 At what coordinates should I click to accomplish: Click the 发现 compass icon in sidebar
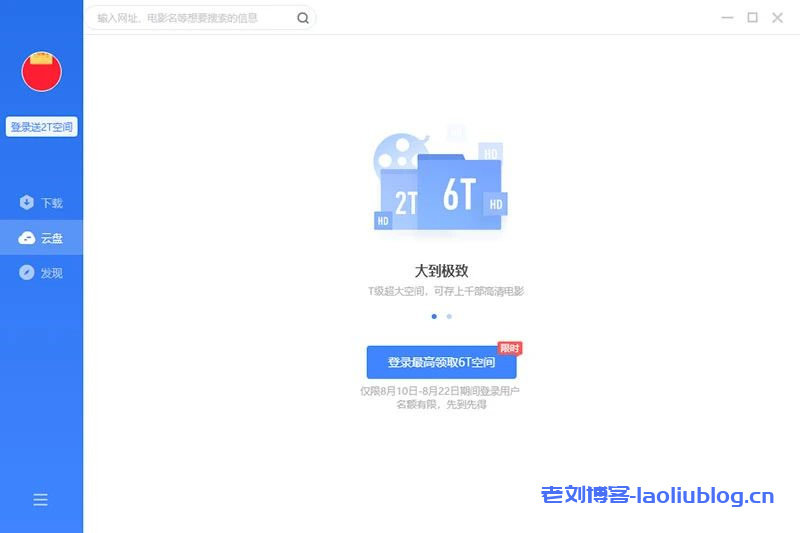pos(27,273)
